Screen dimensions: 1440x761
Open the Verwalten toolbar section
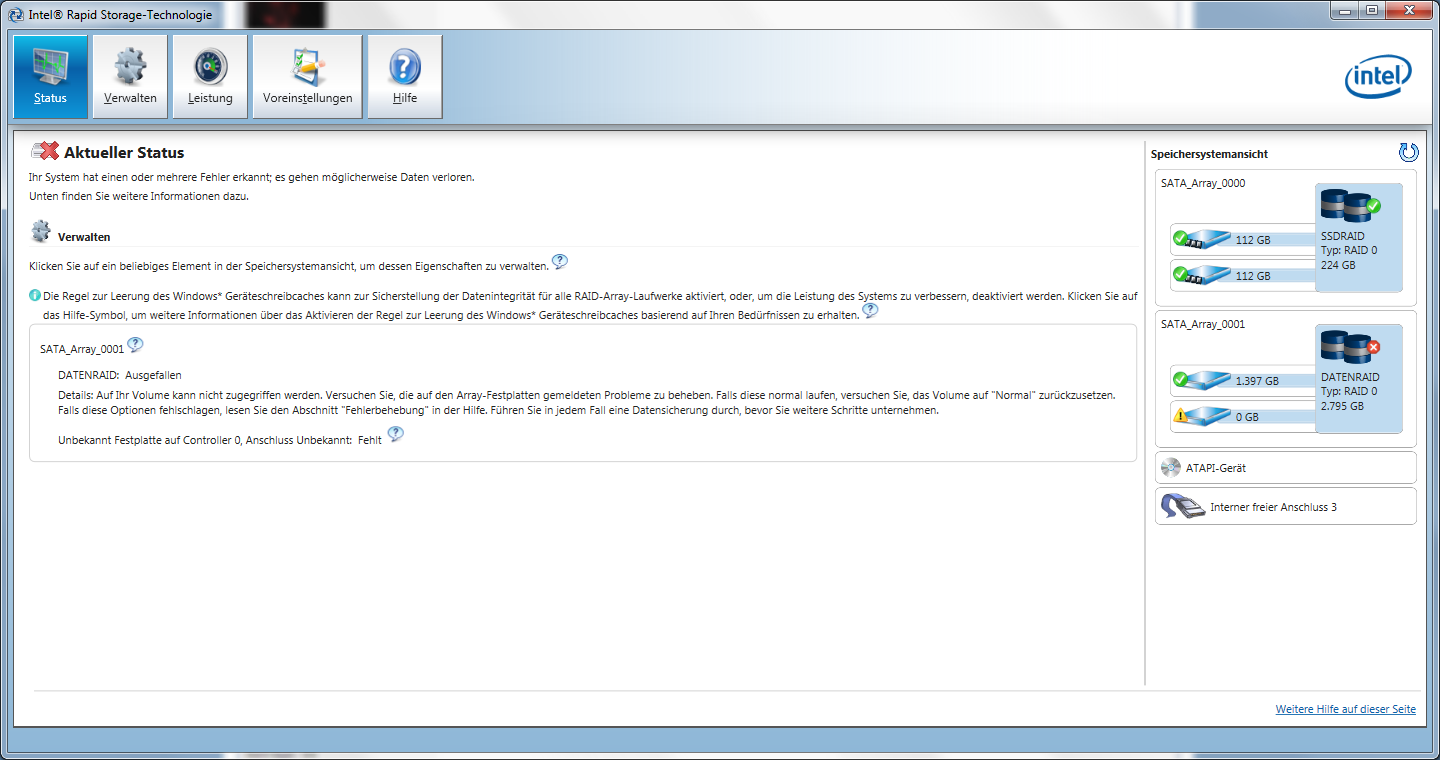pyautogui.click(x=130, y=77)
